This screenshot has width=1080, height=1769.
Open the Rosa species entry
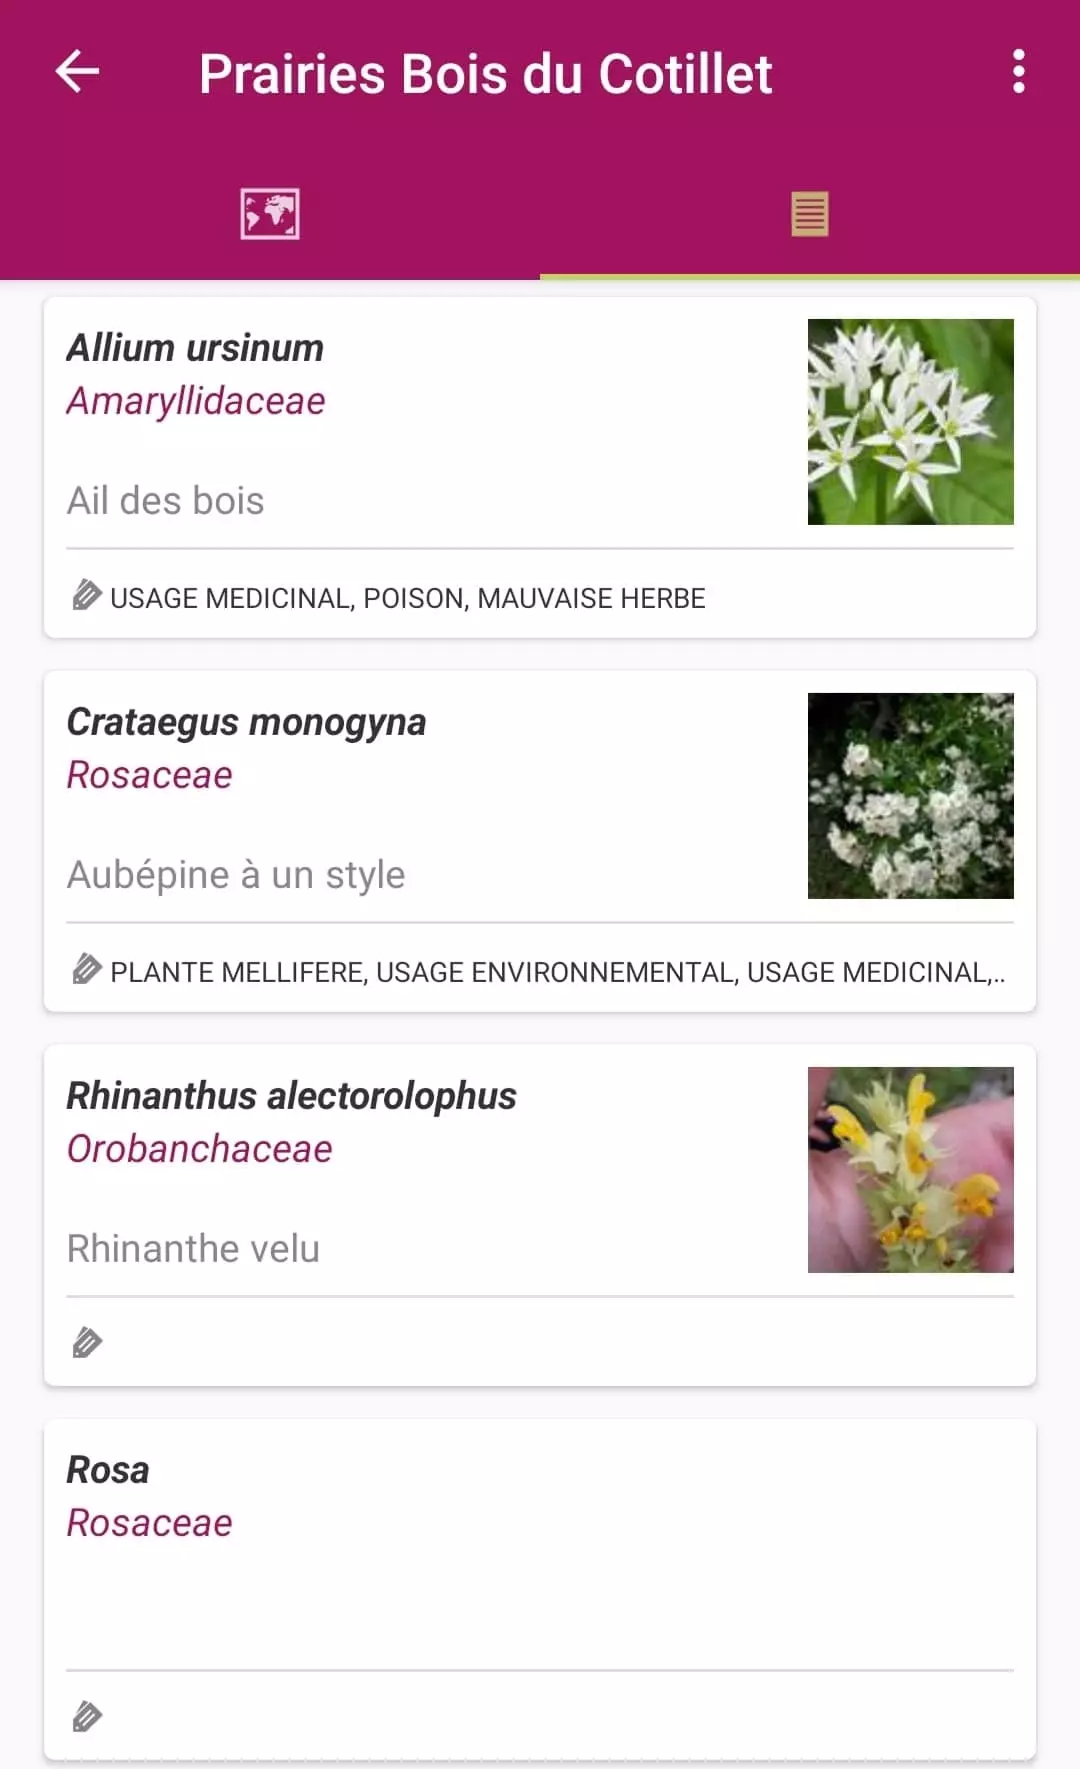(x=108, y=1470)
